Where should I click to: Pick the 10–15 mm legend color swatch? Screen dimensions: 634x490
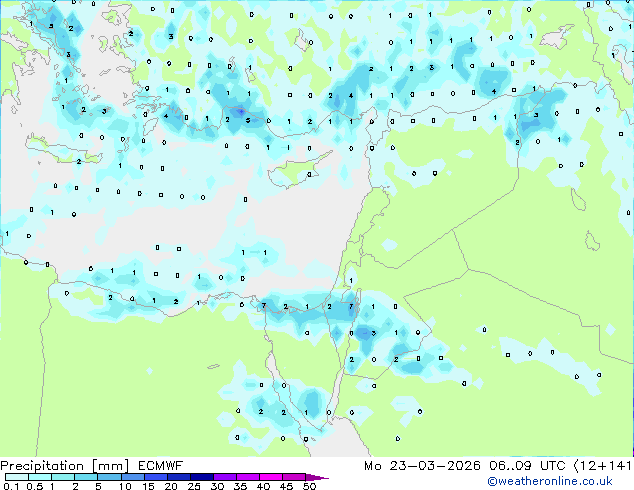click(133, 477)
